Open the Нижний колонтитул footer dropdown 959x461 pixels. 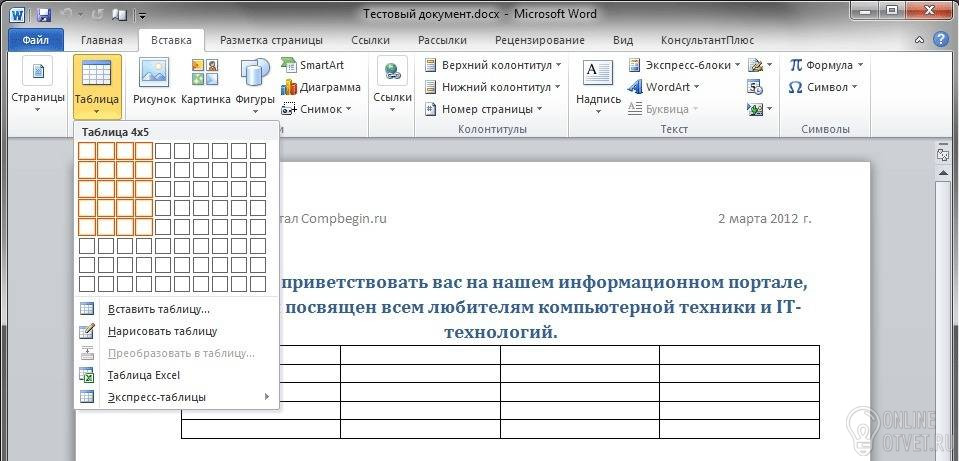click(x=492, y=87)
